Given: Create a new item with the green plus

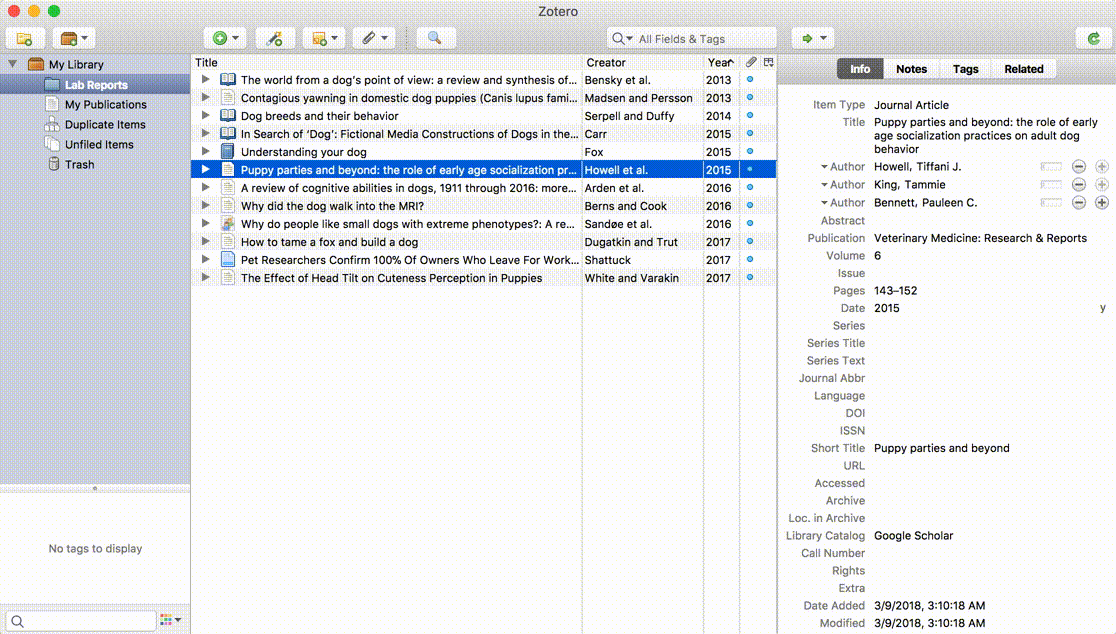Looking at the screenshot, I should [220, 38].
